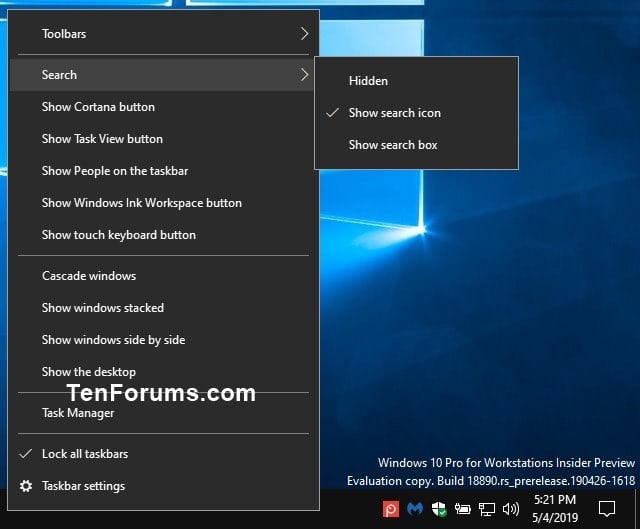Screen dimensions: 640x529
Task: Toggle Show Windows Ink Workspace button
Action: coord(163,203)
